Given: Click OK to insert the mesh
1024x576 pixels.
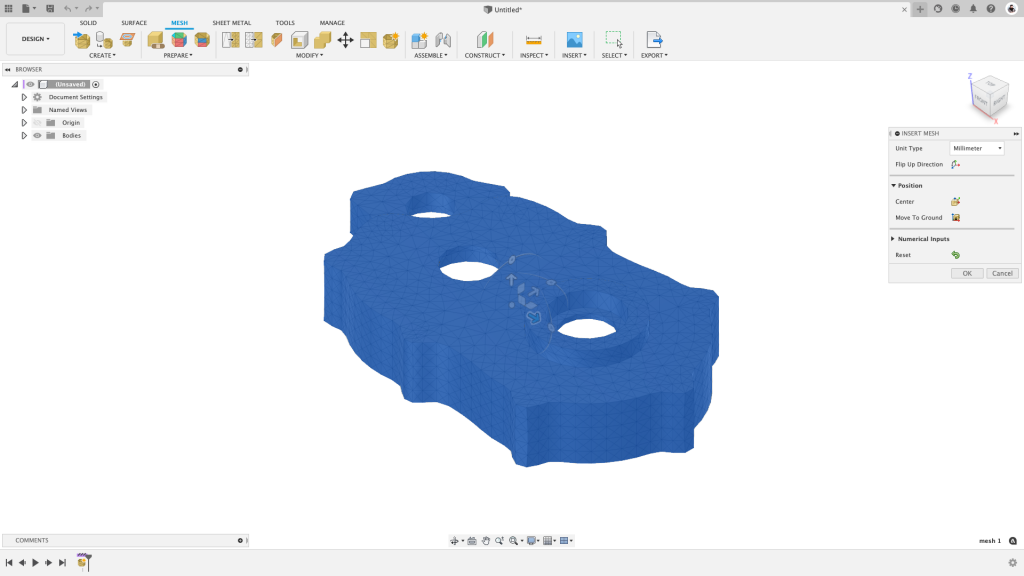Looking at the screenshot, I should pyautogui.click(x=966, y=273).
